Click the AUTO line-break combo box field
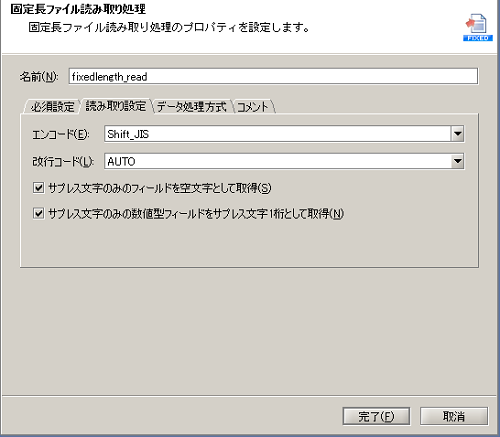 tap(284, 161)
